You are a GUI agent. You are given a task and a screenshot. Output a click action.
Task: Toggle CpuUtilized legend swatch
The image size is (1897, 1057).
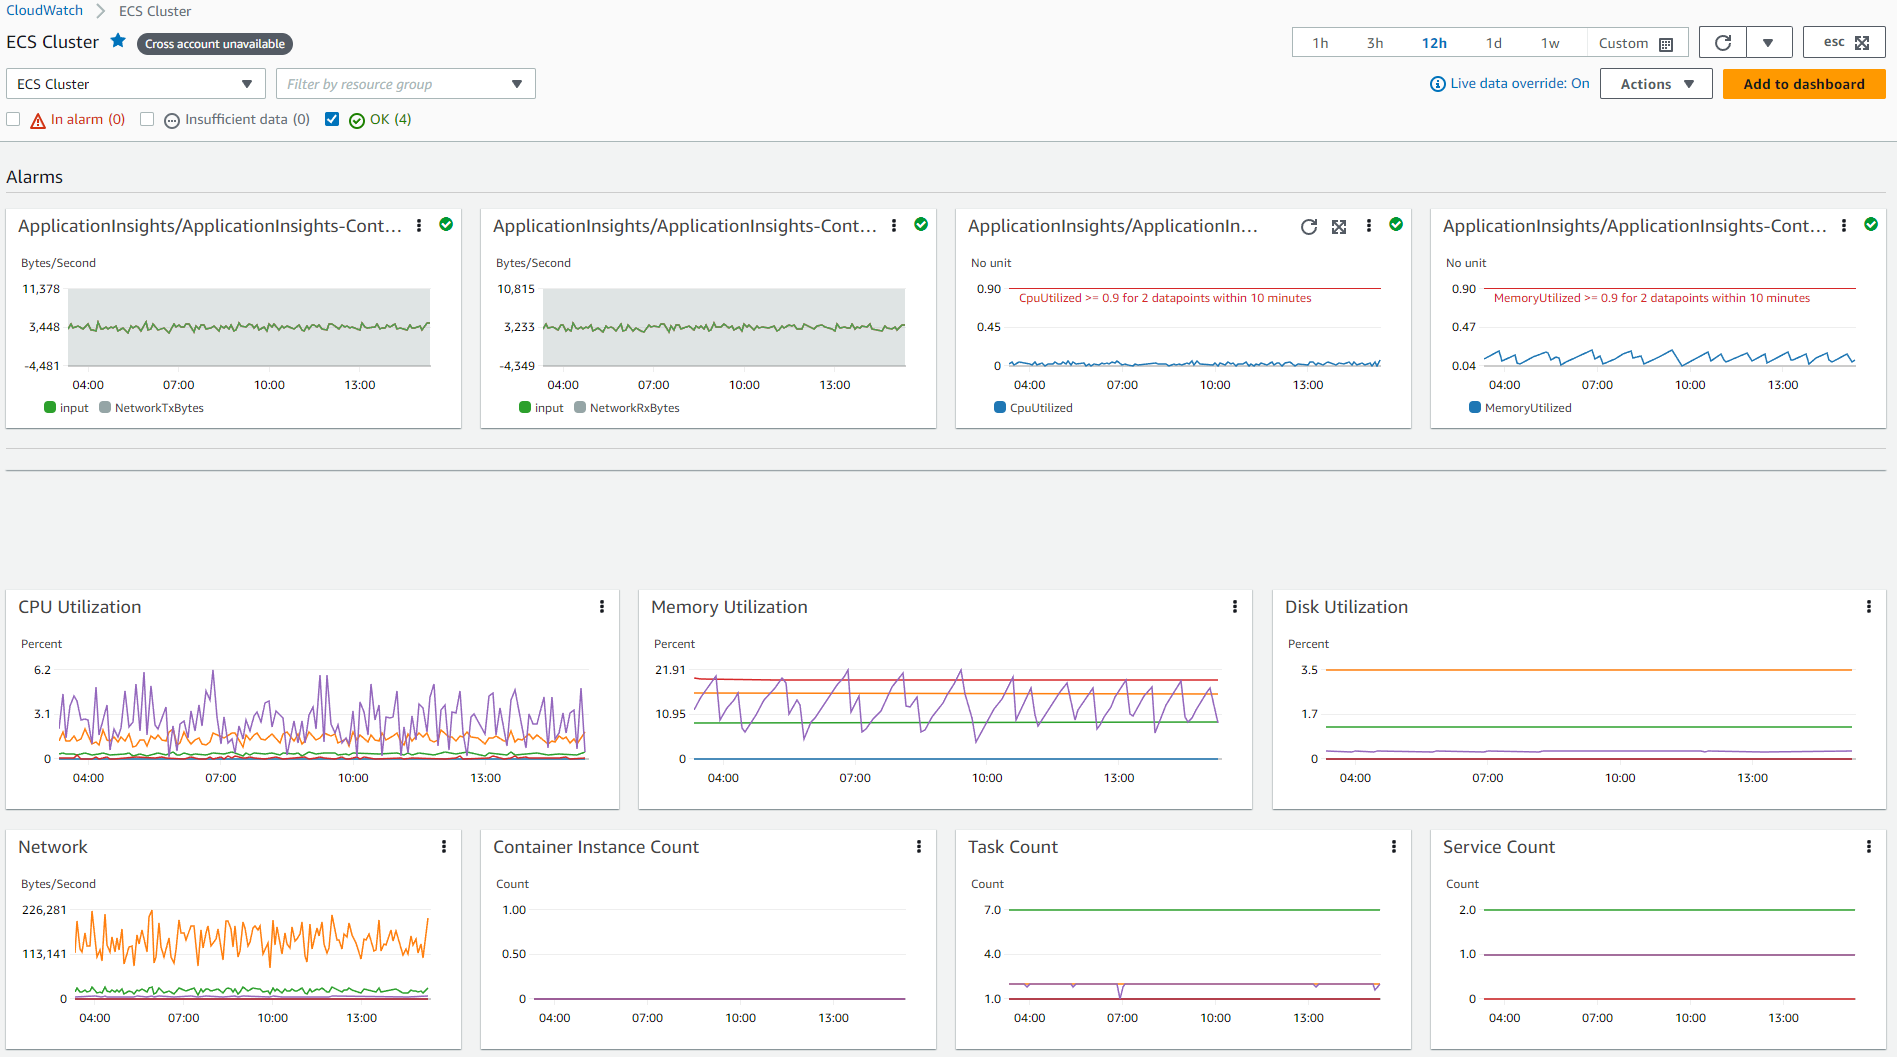[1000, 407]
